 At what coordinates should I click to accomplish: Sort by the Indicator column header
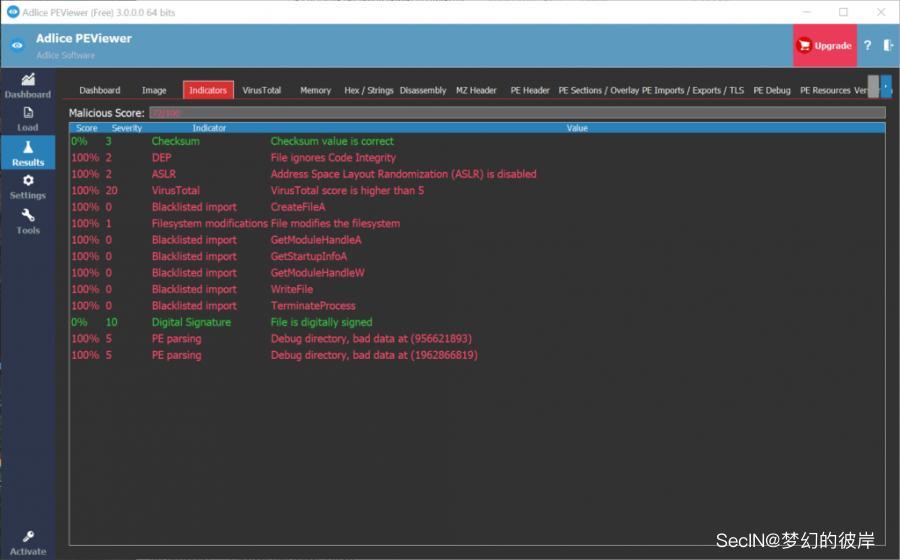coord(209,128)
